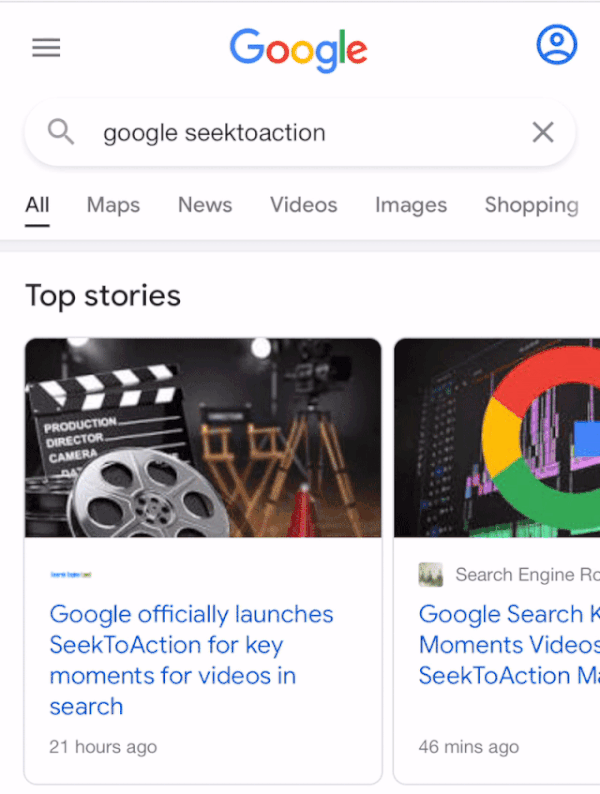Switch to the News tab

tap(205, 205)
